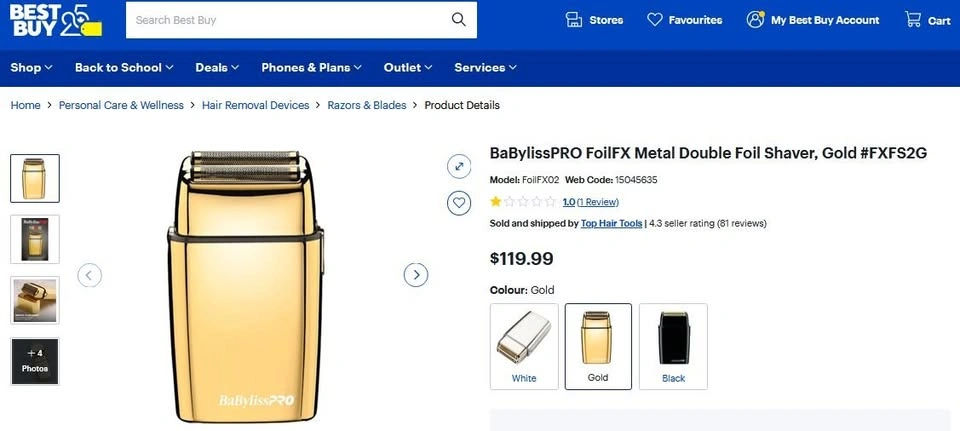Select the Black colour option
This screenshot has height=431, width=960.
(673, 347)
